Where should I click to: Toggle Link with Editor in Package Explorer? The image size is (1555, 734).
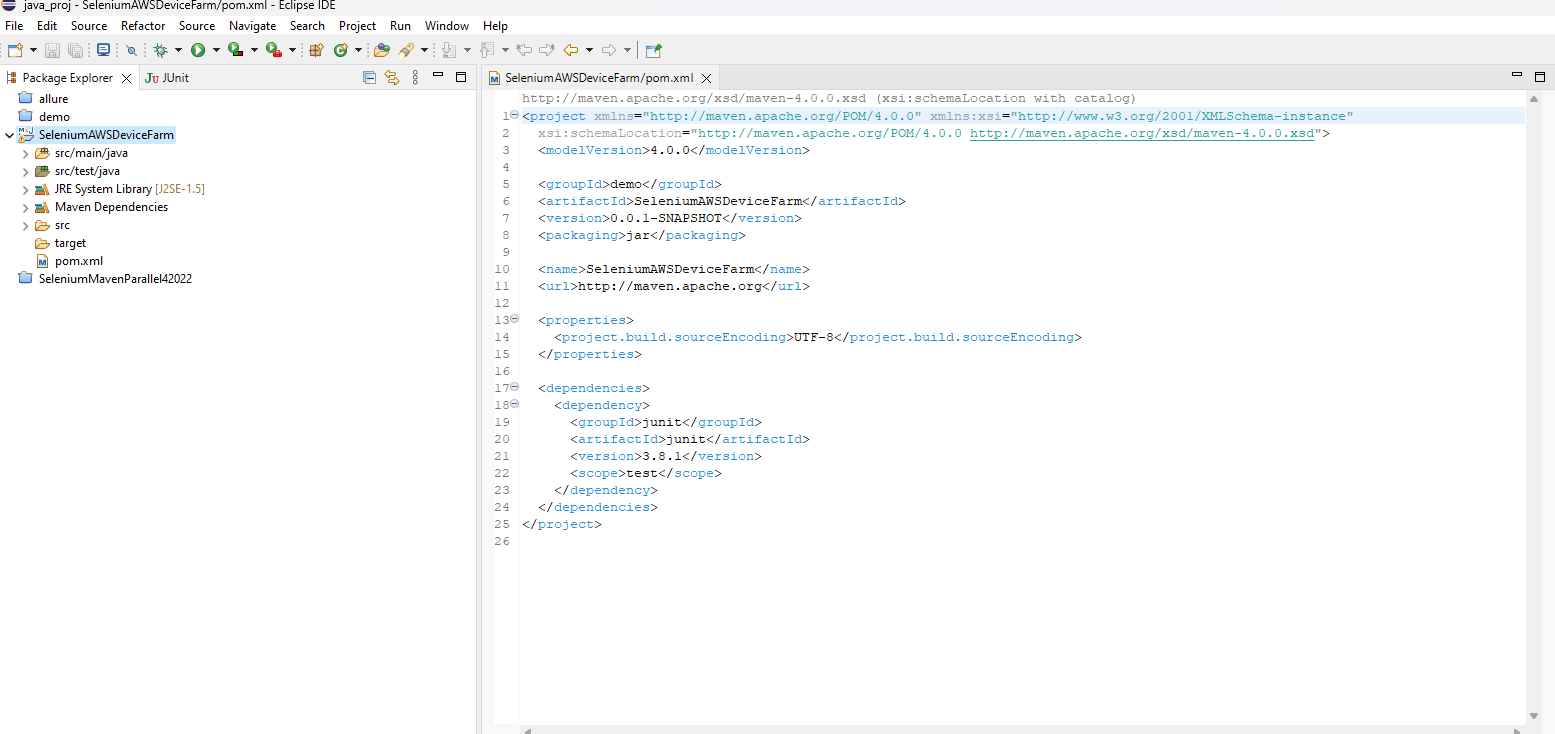[392, 77]
